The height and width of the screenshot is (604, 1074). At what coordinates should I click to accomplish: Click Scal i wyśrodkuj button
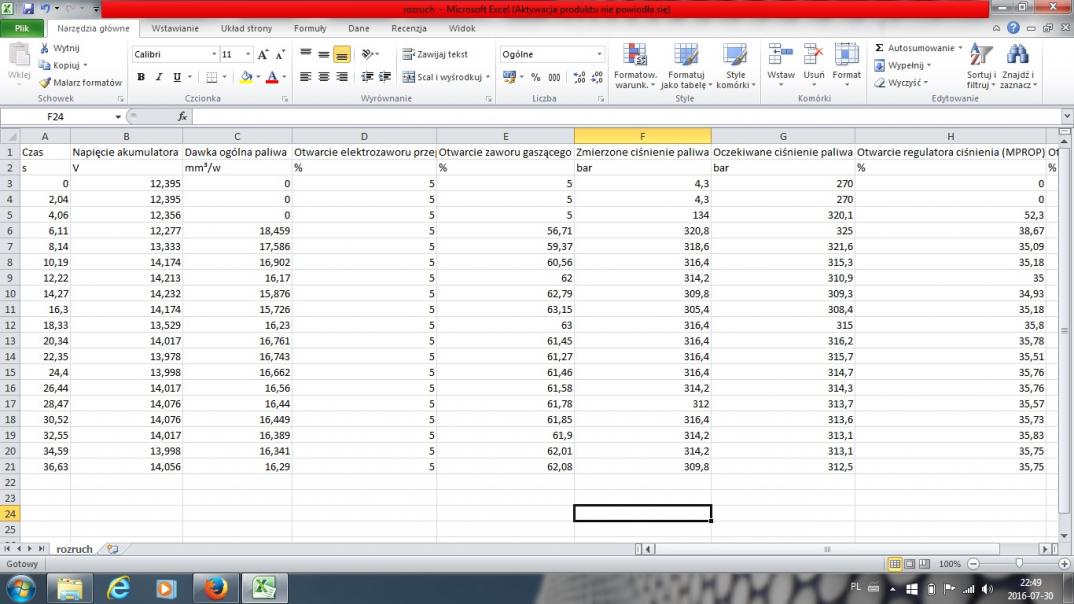pos(442,77)
